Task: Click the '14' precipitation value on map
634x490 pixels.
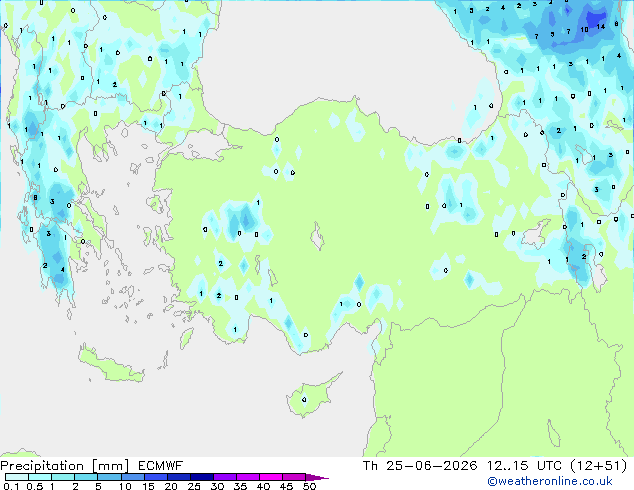Action: click(x=600, y=27)
